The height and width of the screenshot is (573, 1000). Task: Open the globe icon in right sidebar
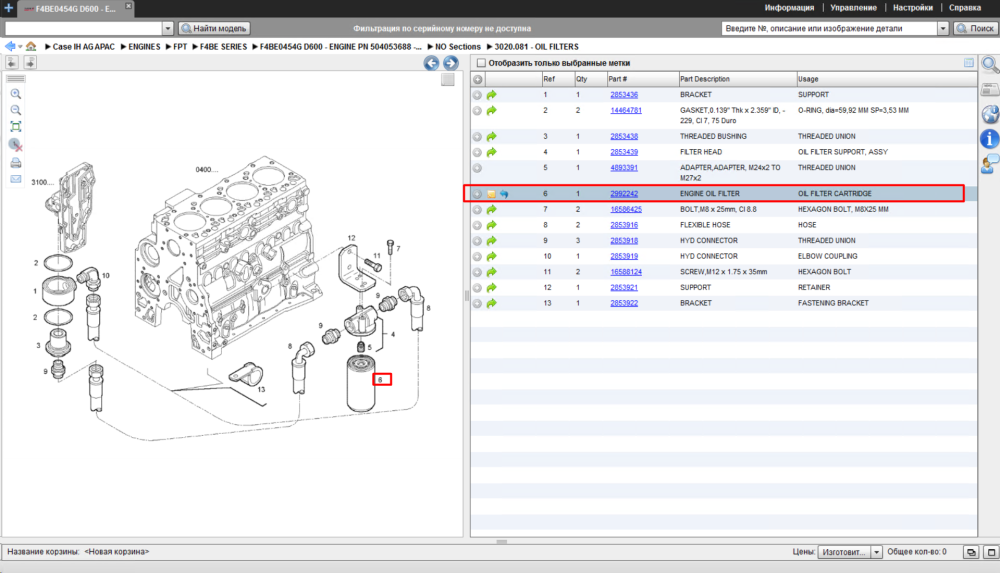(x=990, y=114)
